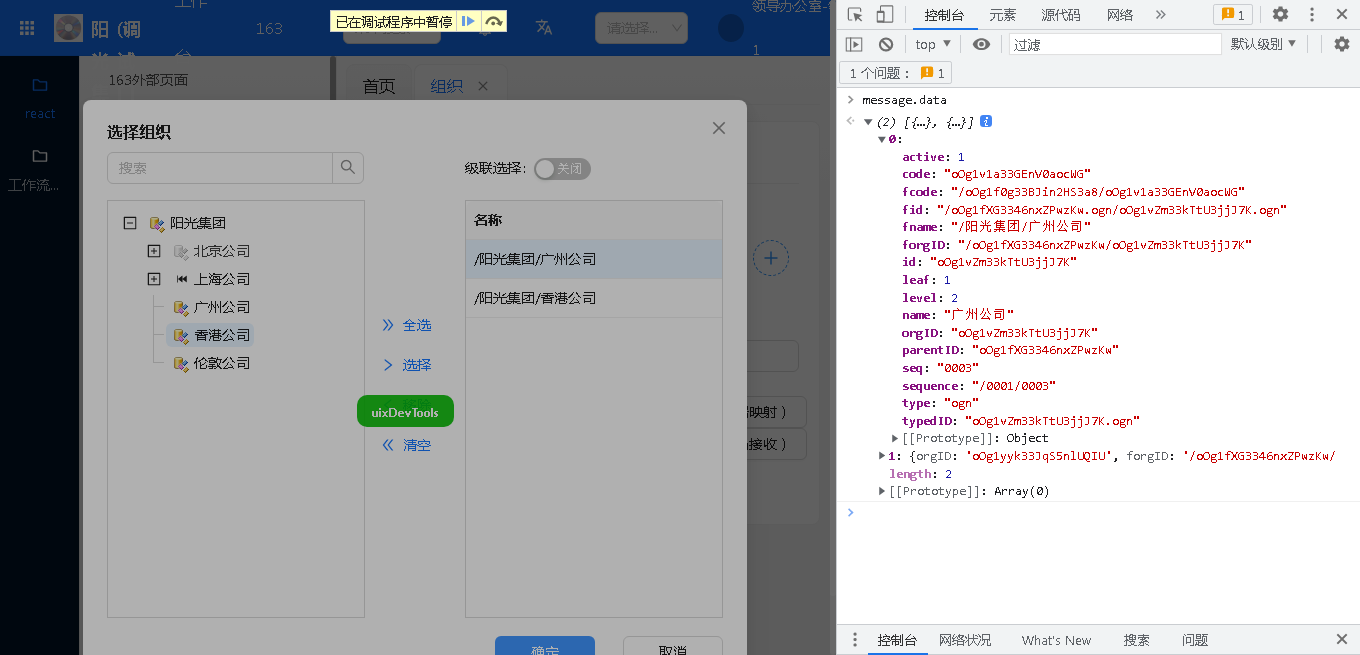1360x655 pixels.
Task: Click the console sidebar show icon
Action: click(854, 44)
